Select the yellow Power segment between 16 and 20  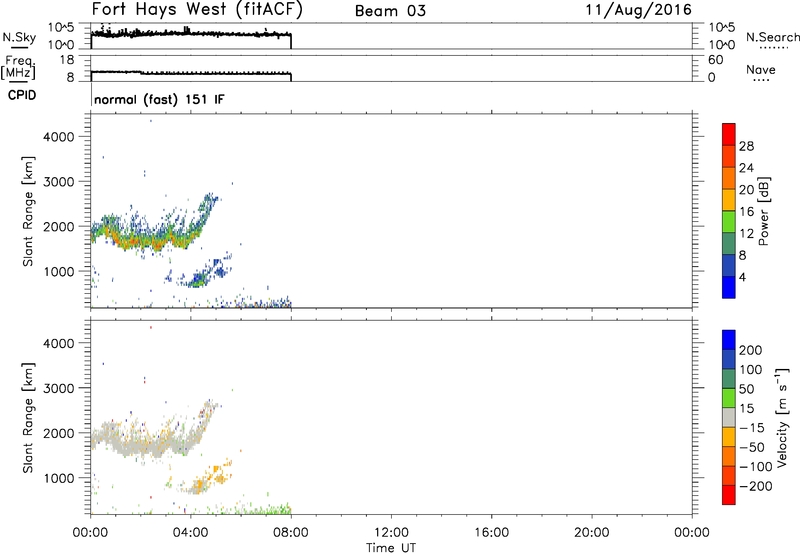pyautogui.click(x=729, y=199)
